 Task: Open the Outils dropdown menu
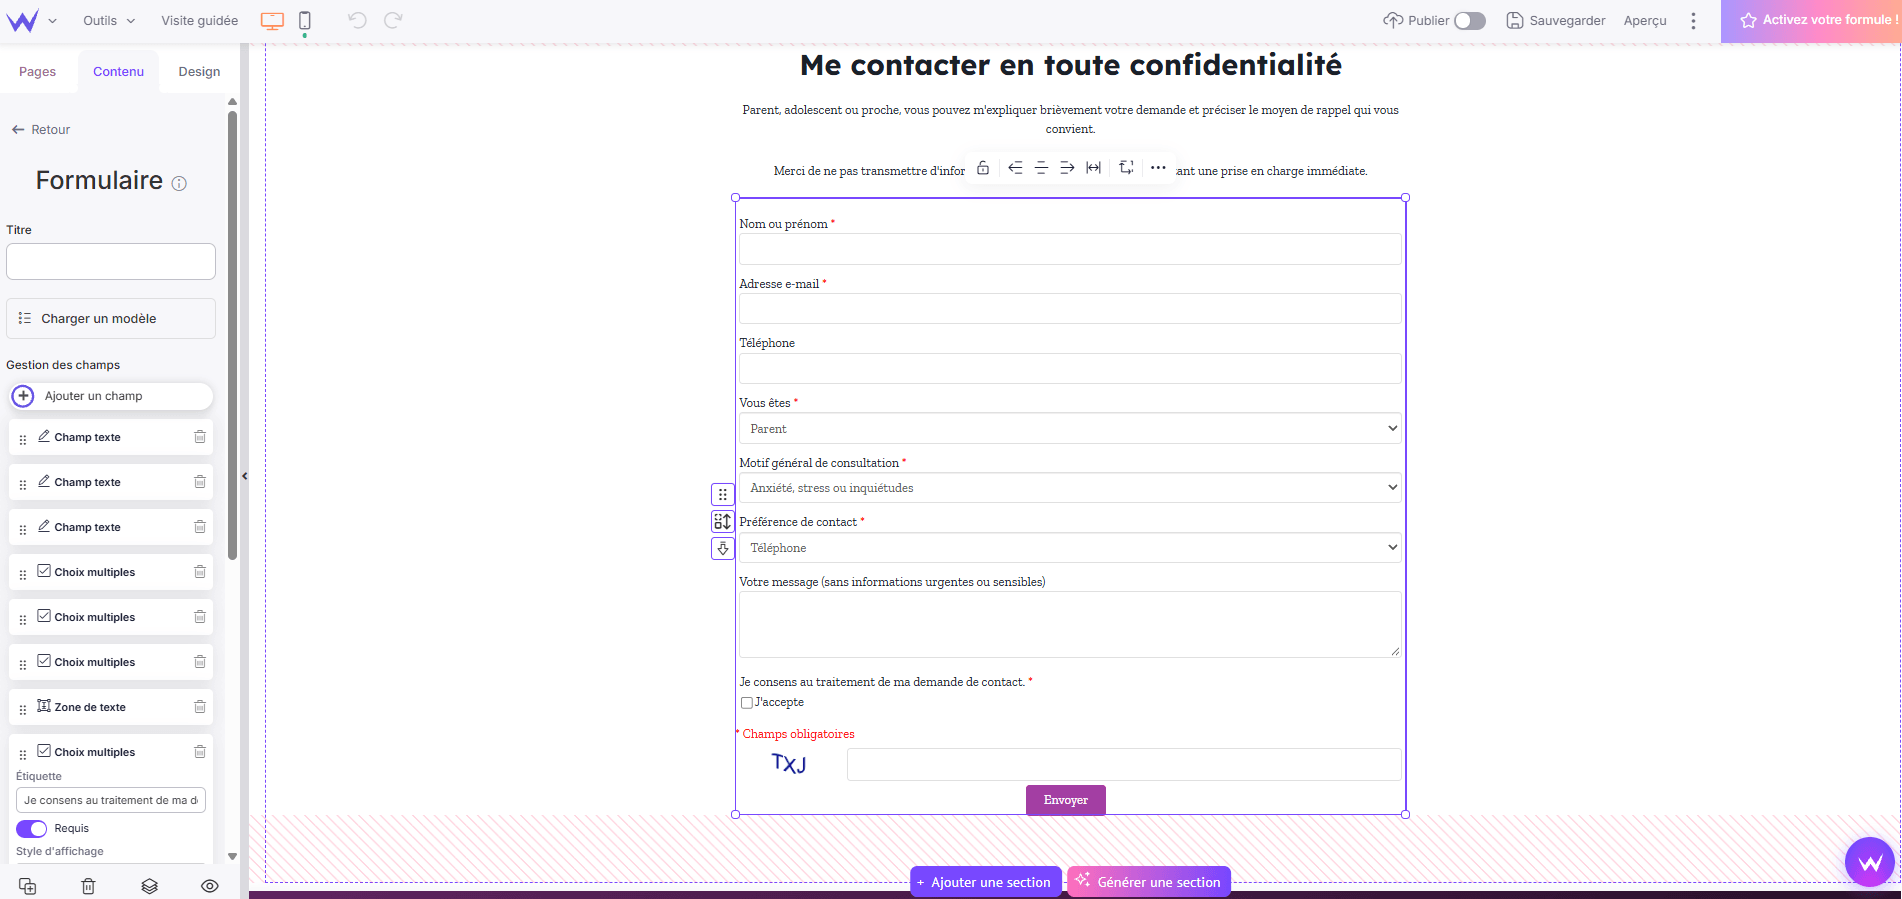(108, 21)
